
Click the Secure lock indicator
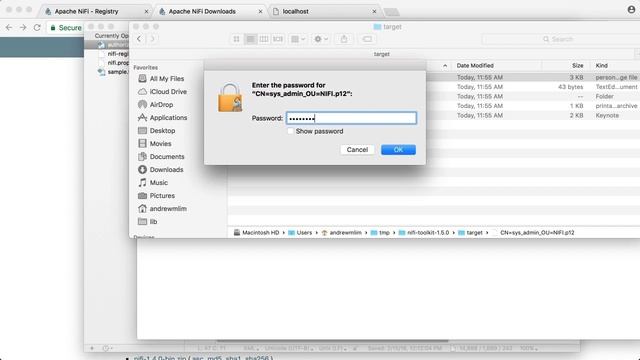66,28
